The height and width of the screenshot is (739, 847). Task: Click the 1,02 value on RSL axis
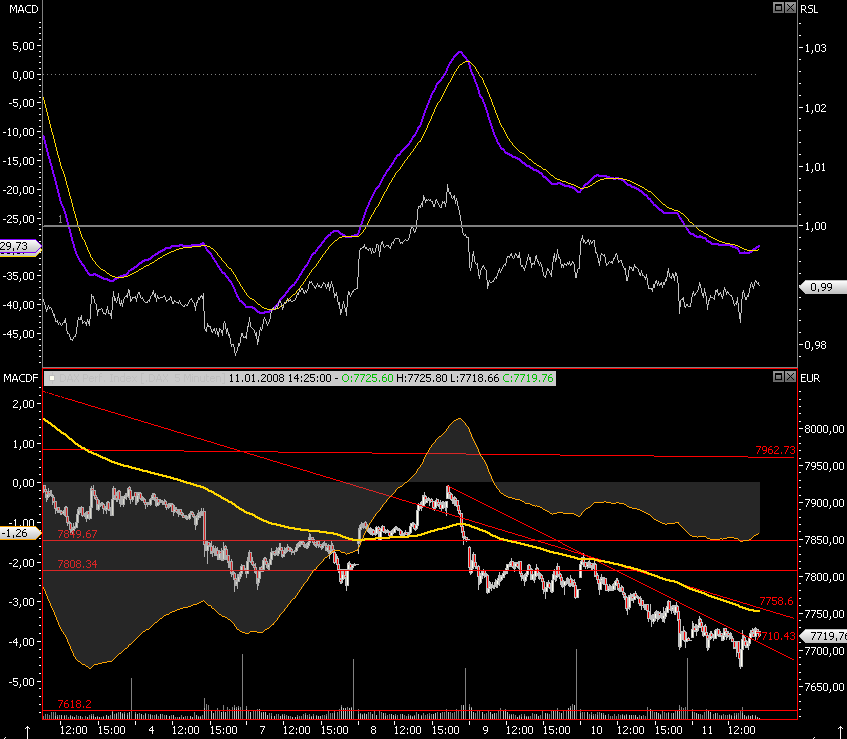[816, 108]
